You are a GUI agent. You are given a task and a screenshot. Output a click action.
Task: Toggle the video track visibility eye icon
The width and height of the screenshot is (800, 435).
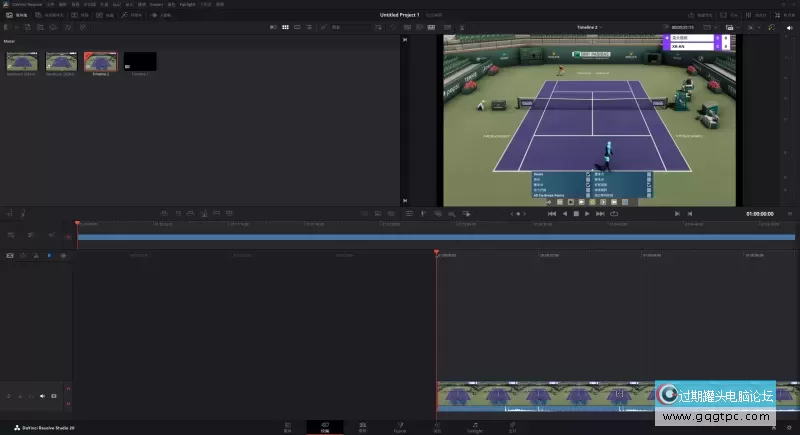tap(62, 256)
